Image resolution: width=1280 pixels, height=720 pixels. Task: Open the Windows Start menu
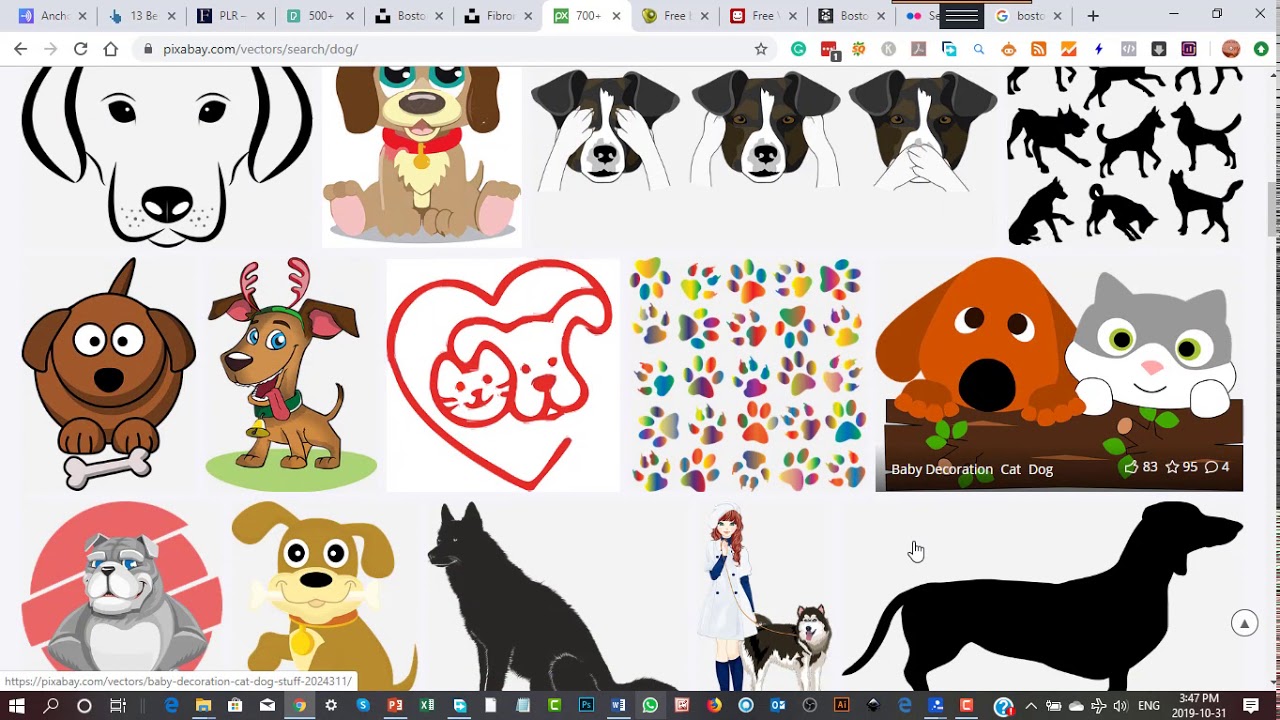pos(17,705)
